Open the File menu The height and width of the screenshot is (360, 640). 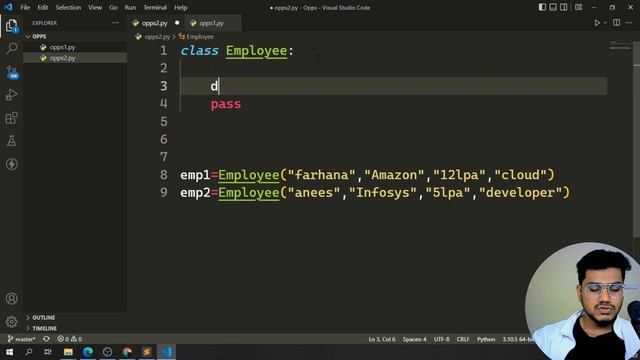click(x=25, y=7)
